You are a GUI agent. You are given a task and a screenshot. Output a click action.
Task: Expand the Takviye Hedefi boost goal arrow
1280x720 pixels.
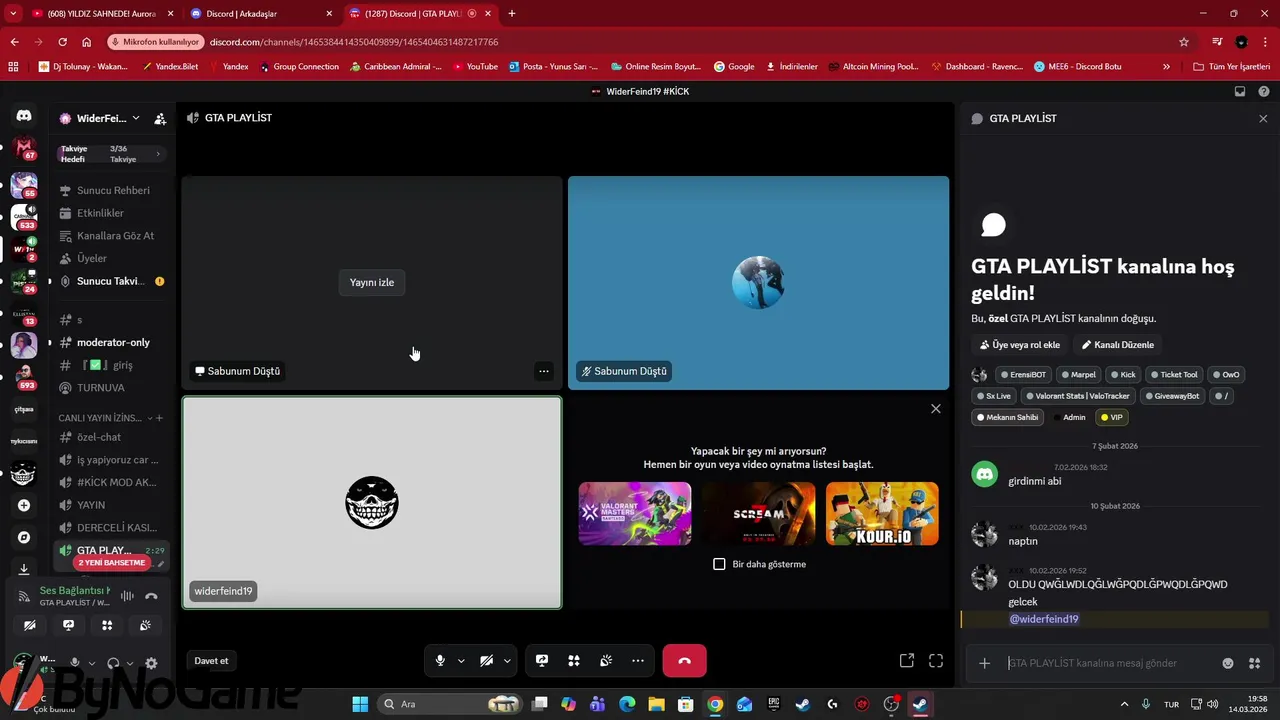(x=158, y=154)
